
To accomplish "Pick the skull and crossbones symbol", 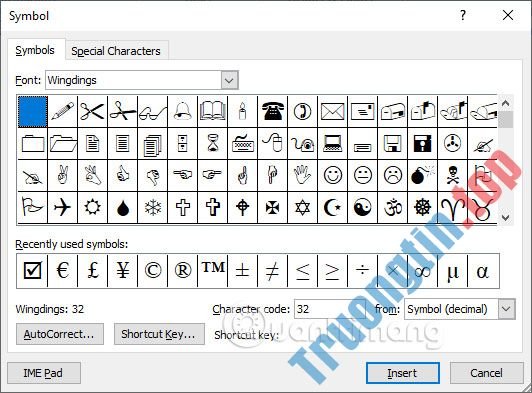I will (x=453, y=175).
